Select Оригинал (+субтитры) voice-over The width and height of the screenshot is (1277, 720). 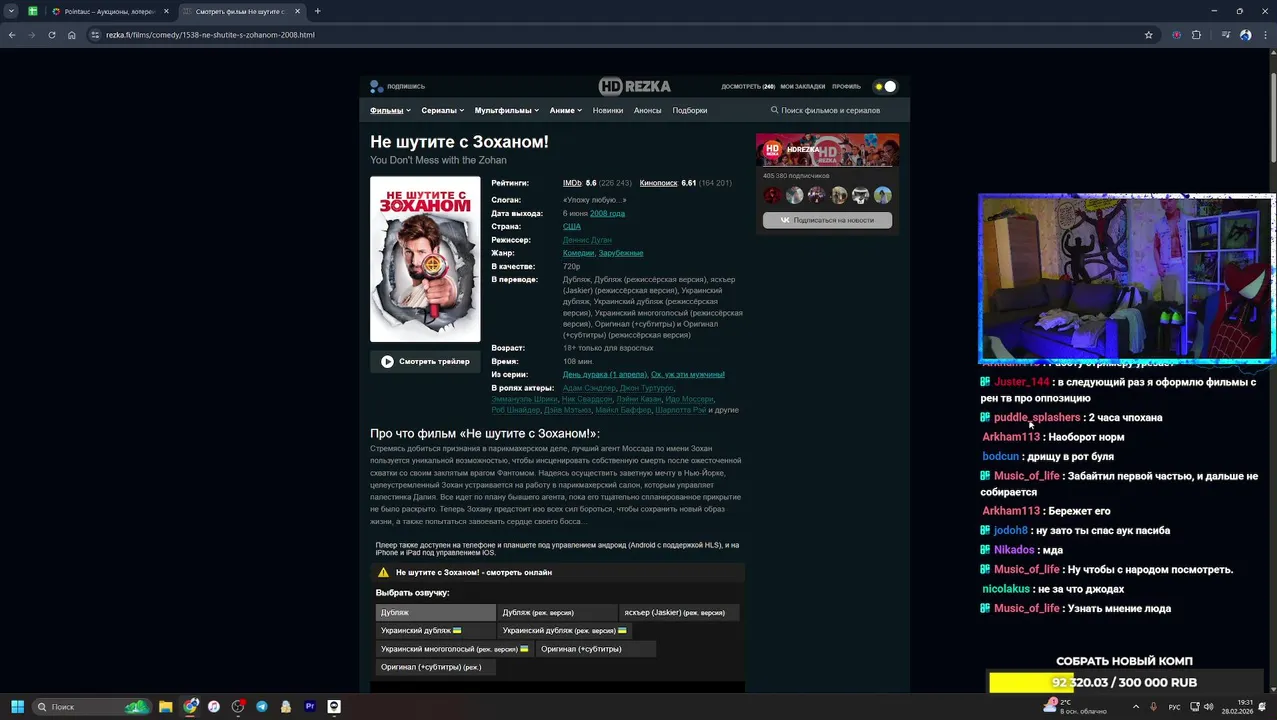(595, 649)
